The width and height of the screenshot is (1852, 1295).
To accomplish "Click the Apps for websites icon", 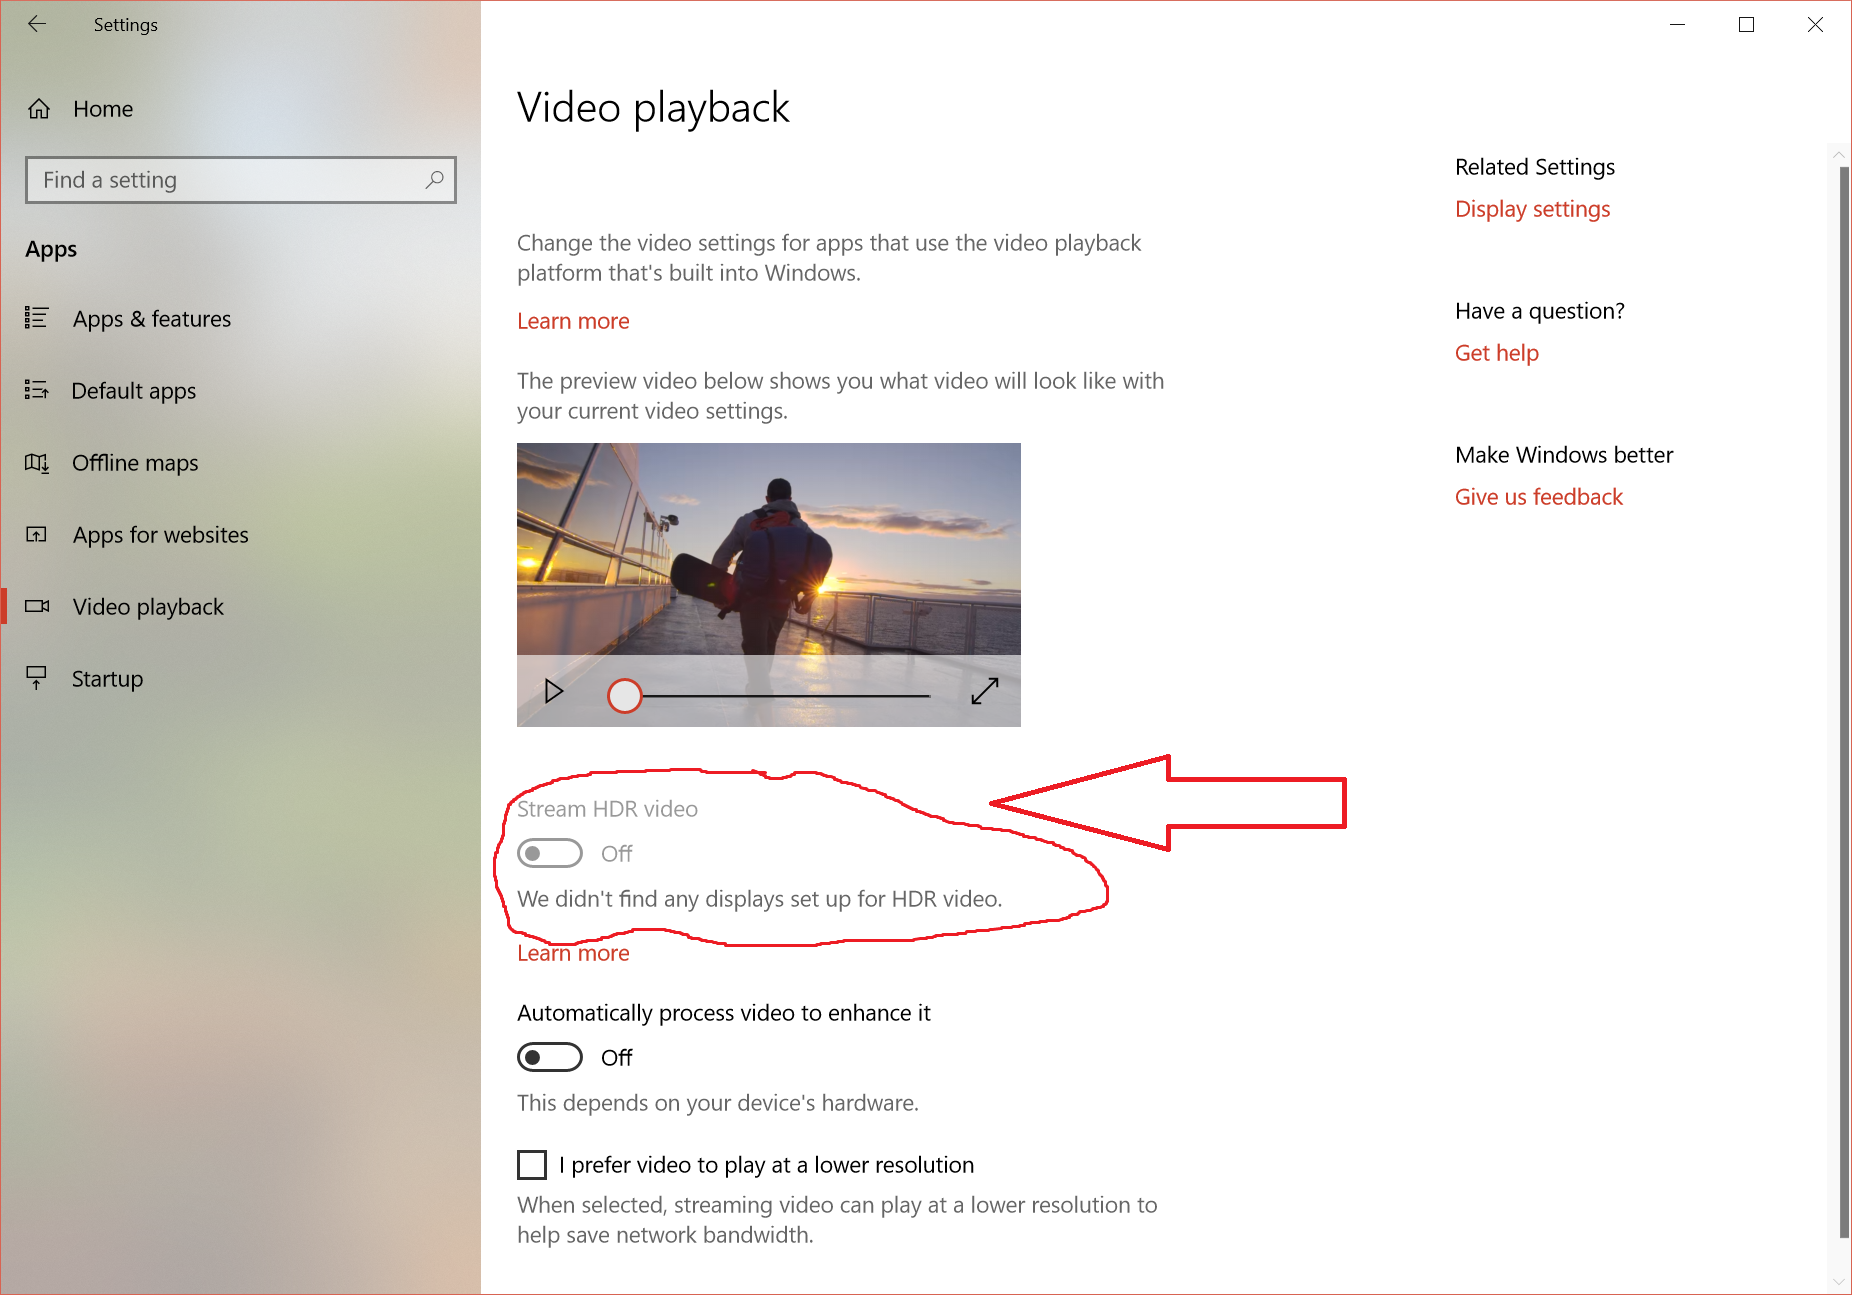I will click(36, 534).
